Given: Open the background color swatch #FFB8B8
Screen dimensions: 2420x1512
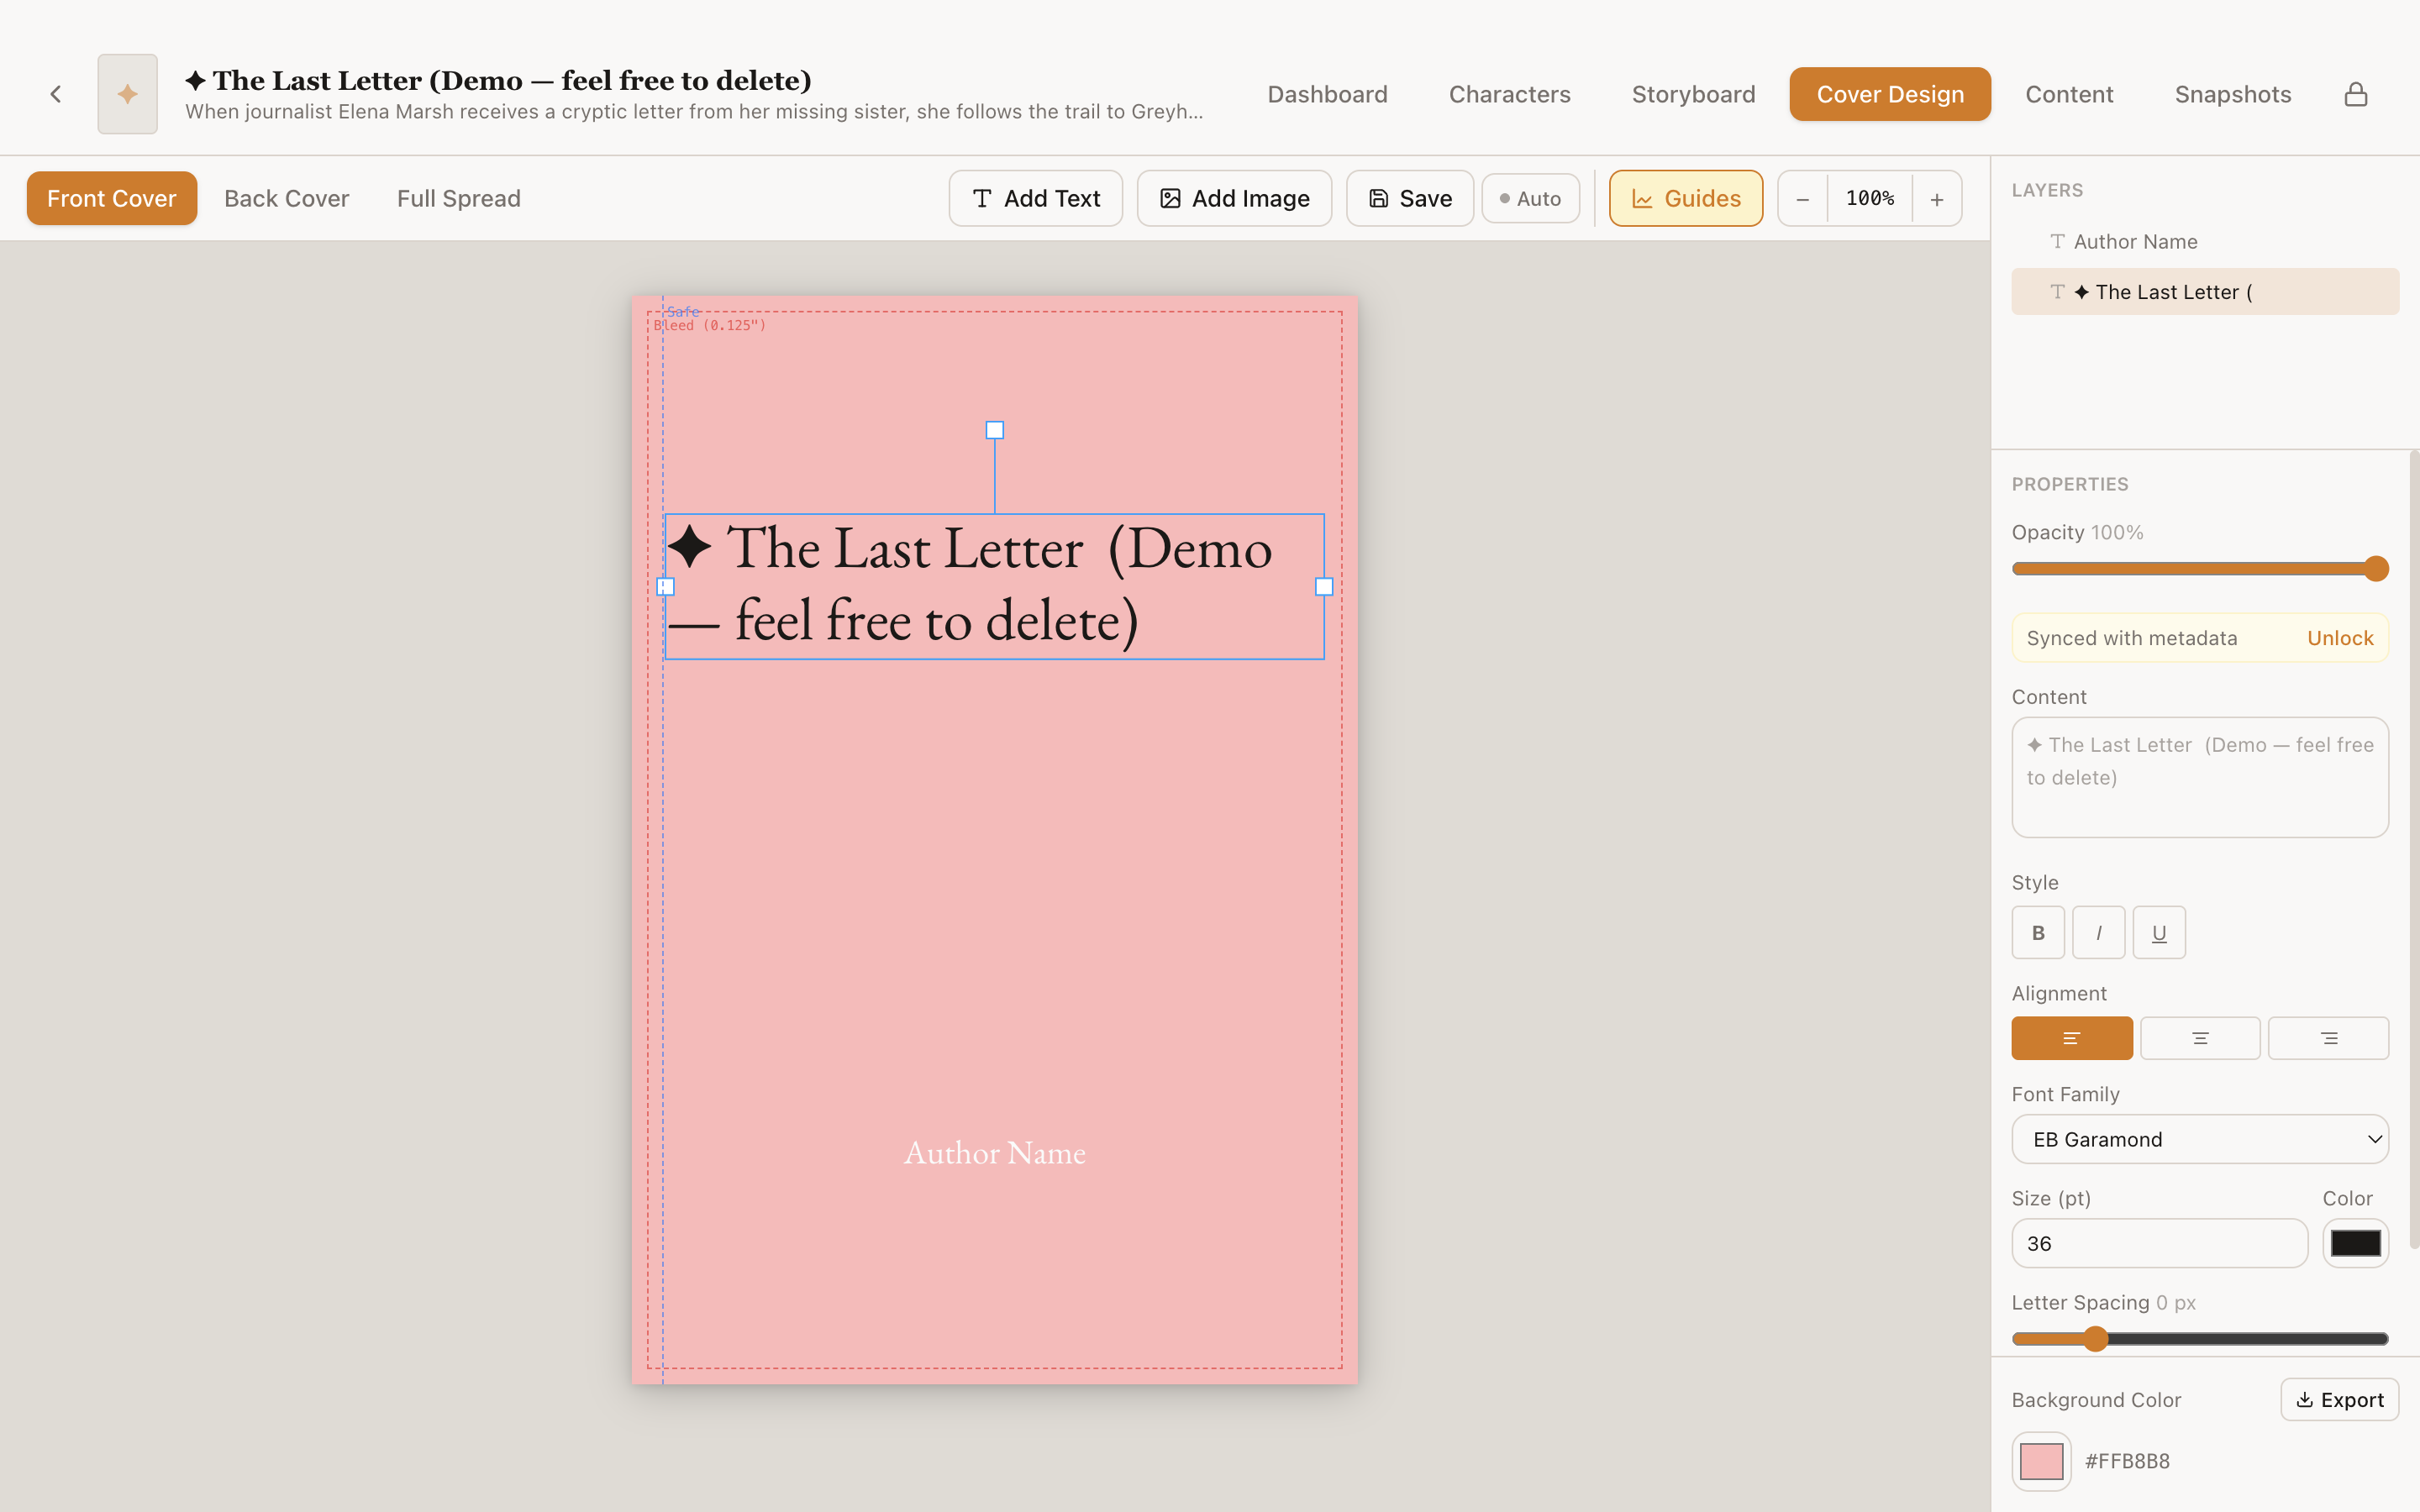Looking at the screenshot, I should tap(2041, 1461).
